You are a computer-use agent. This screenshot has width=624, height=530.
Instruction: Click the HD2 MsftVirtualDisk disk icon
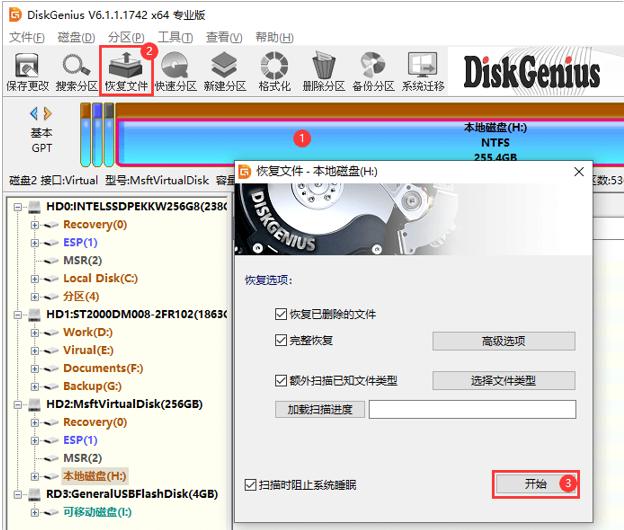[x=34, y=404]
